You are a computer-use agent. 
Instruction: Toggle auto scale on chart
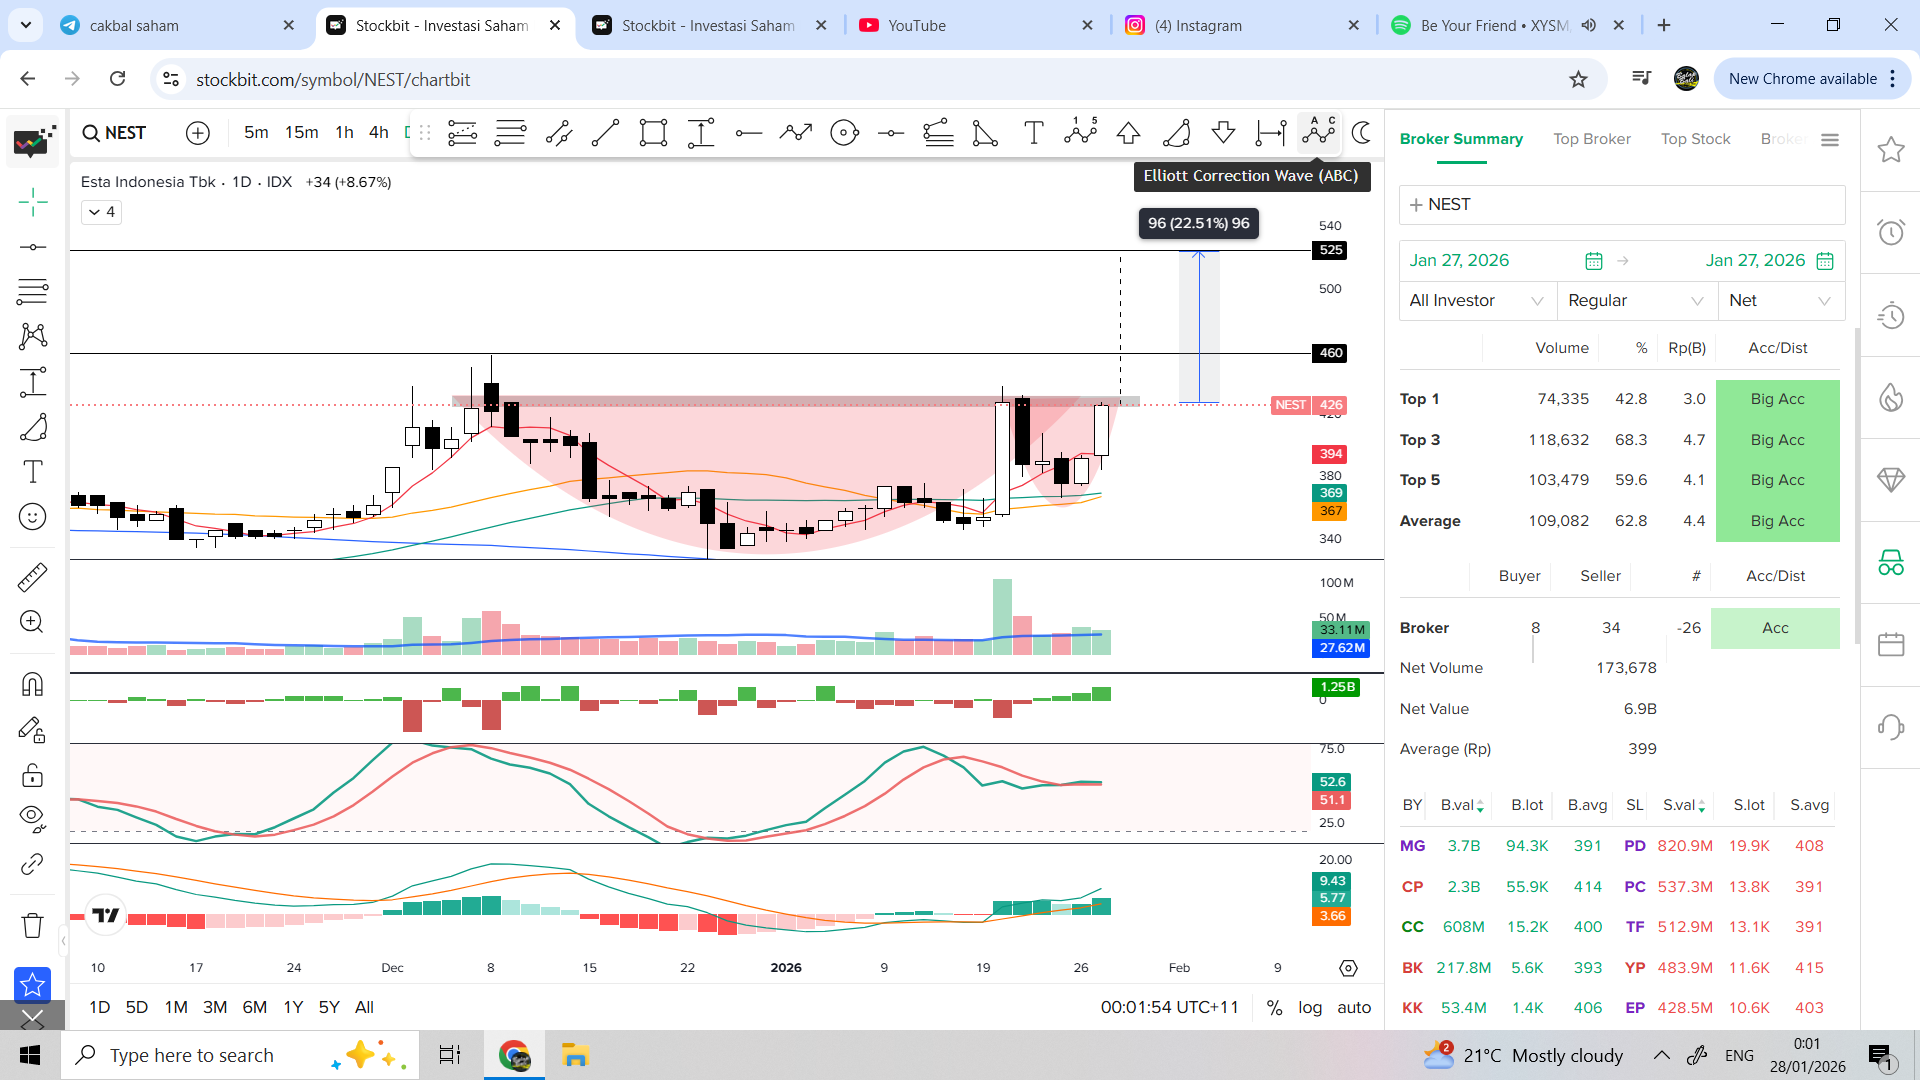1354,1007
